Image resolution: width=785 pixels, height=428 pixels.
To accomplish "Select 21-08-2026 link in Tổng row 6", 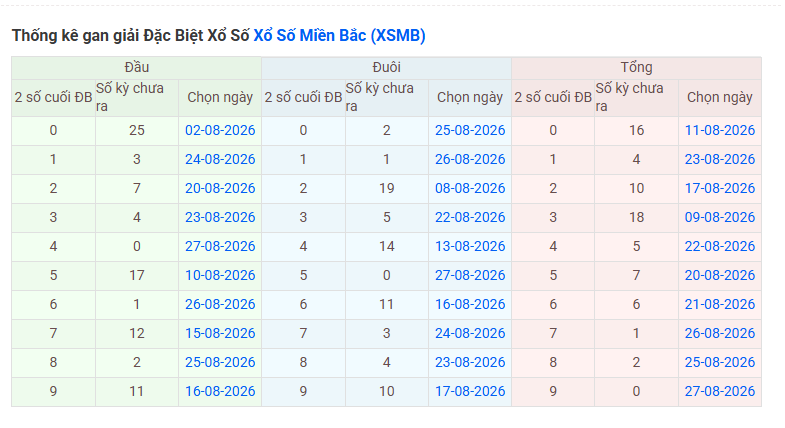I will pyautogui.click(x=719, y=304).
